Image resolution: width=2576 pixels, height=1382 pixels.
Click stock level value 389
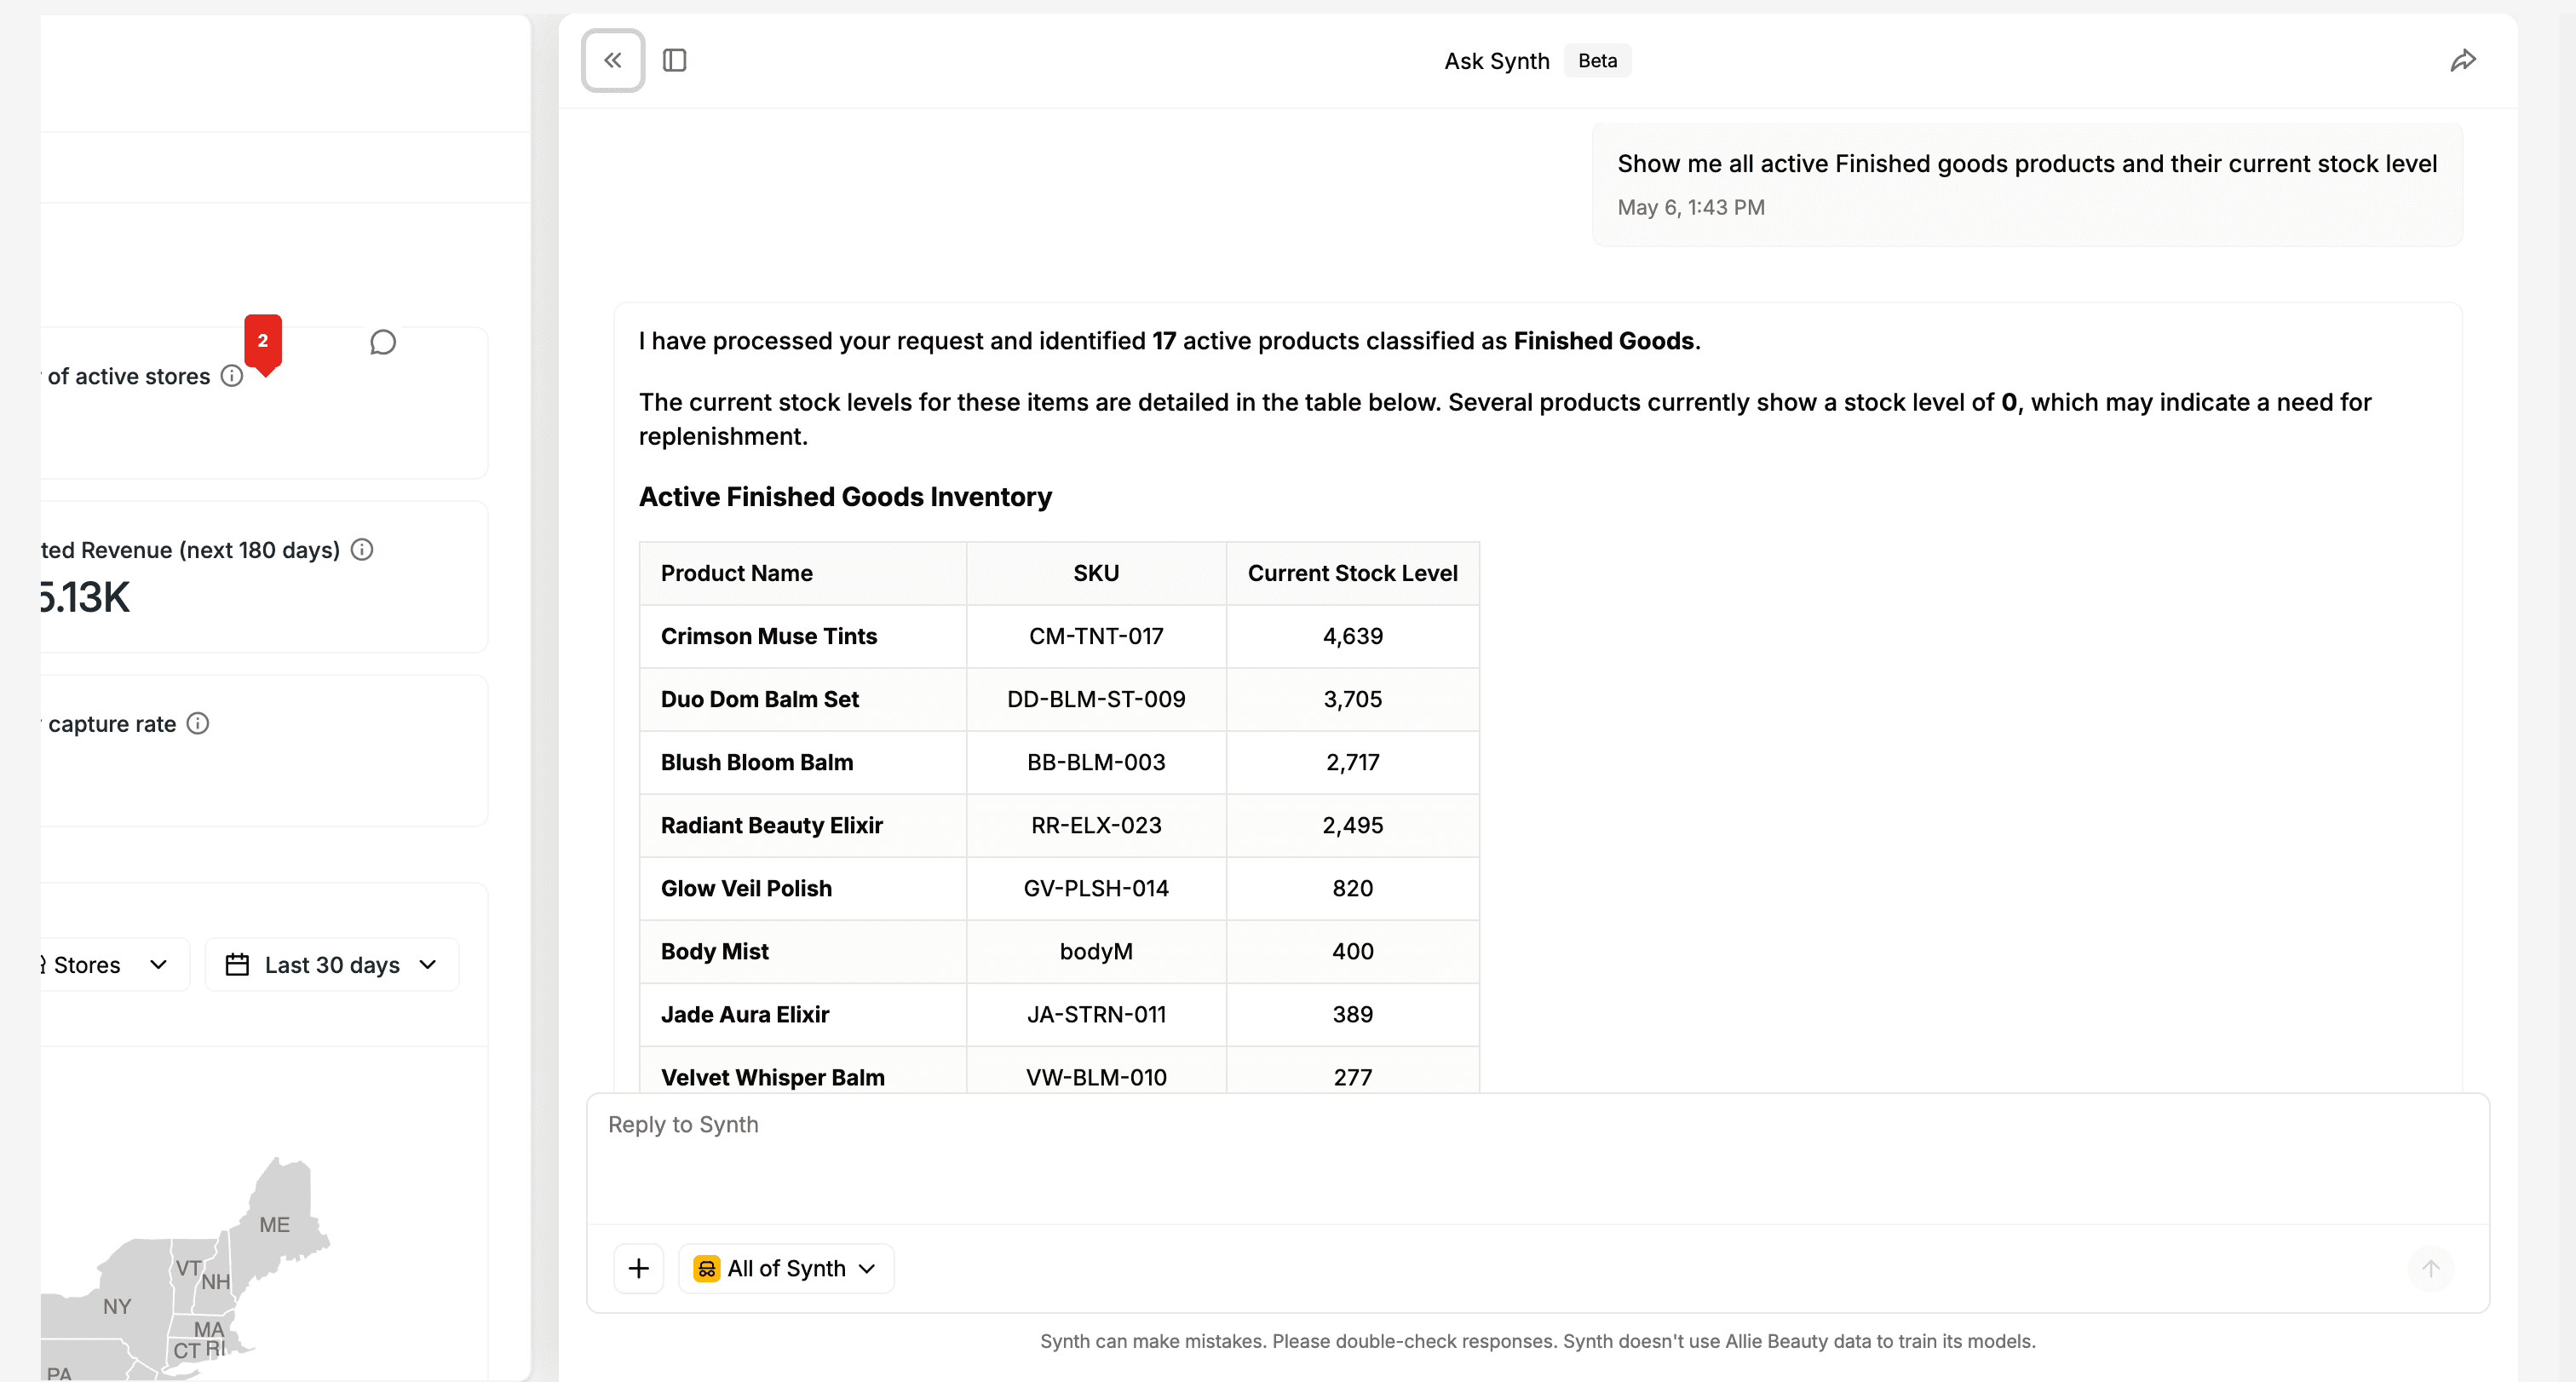coord(1352,1015)
